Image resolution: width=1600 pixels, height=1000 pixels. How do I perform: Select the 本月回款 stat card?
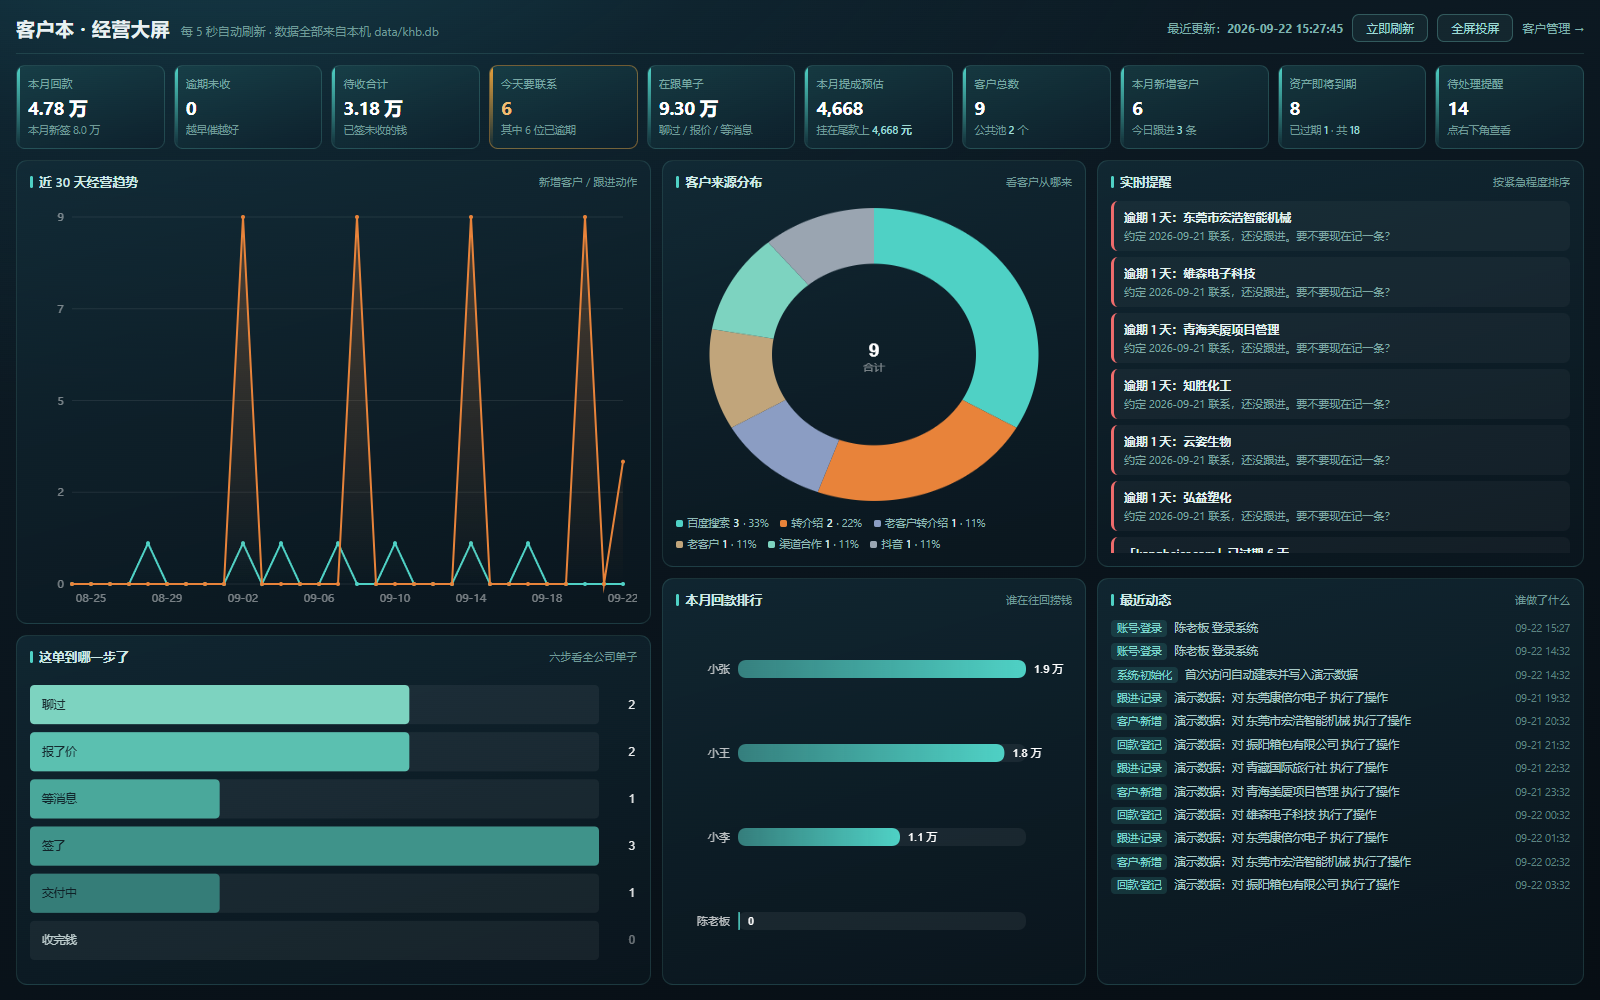91,107
